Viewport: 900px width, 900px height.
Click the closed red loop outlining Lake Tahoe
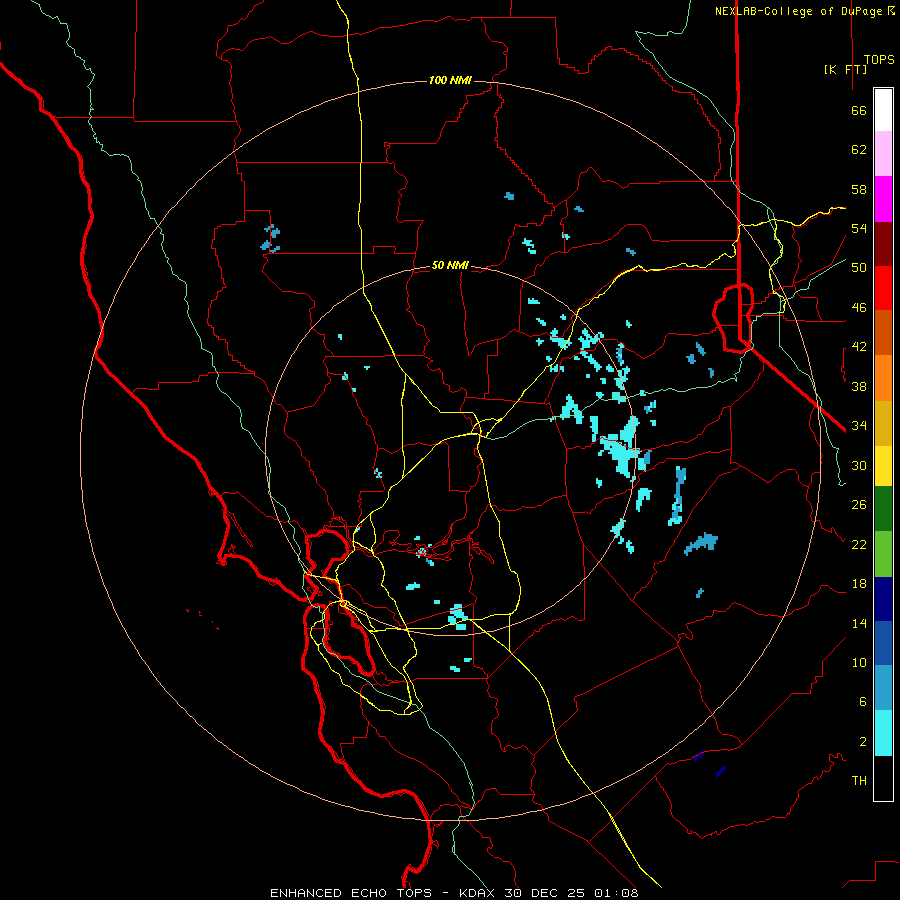pyautogui.click(x=733, y=317)
